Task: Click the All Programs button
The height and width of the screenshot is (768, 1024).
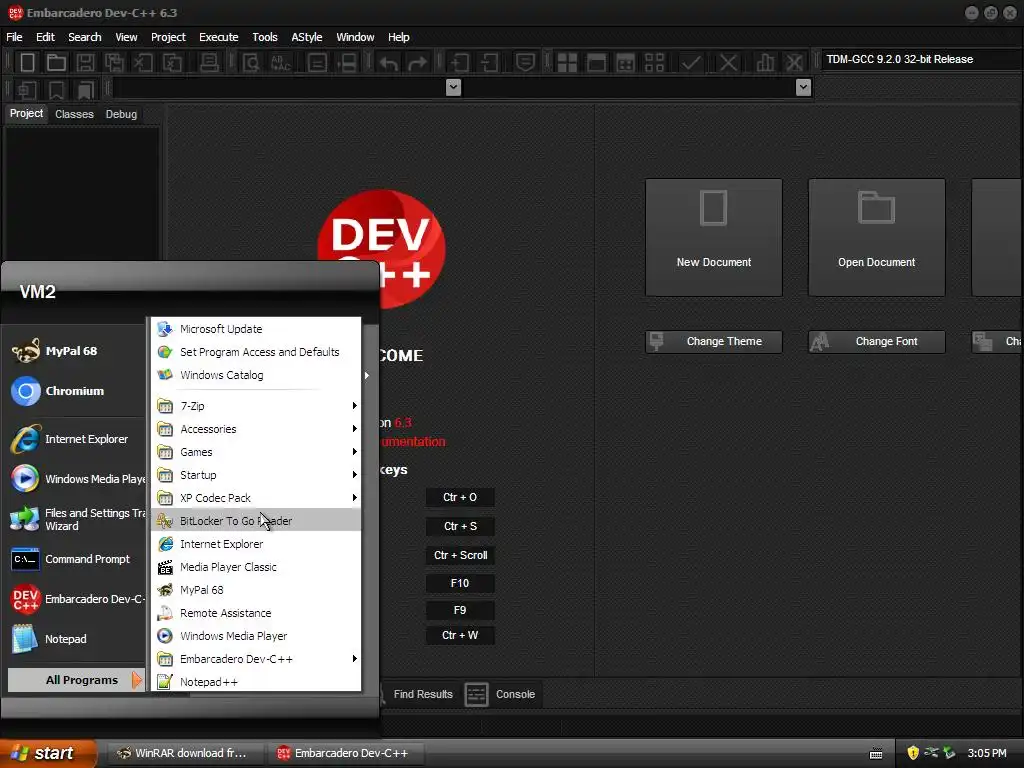Action: 76,680
